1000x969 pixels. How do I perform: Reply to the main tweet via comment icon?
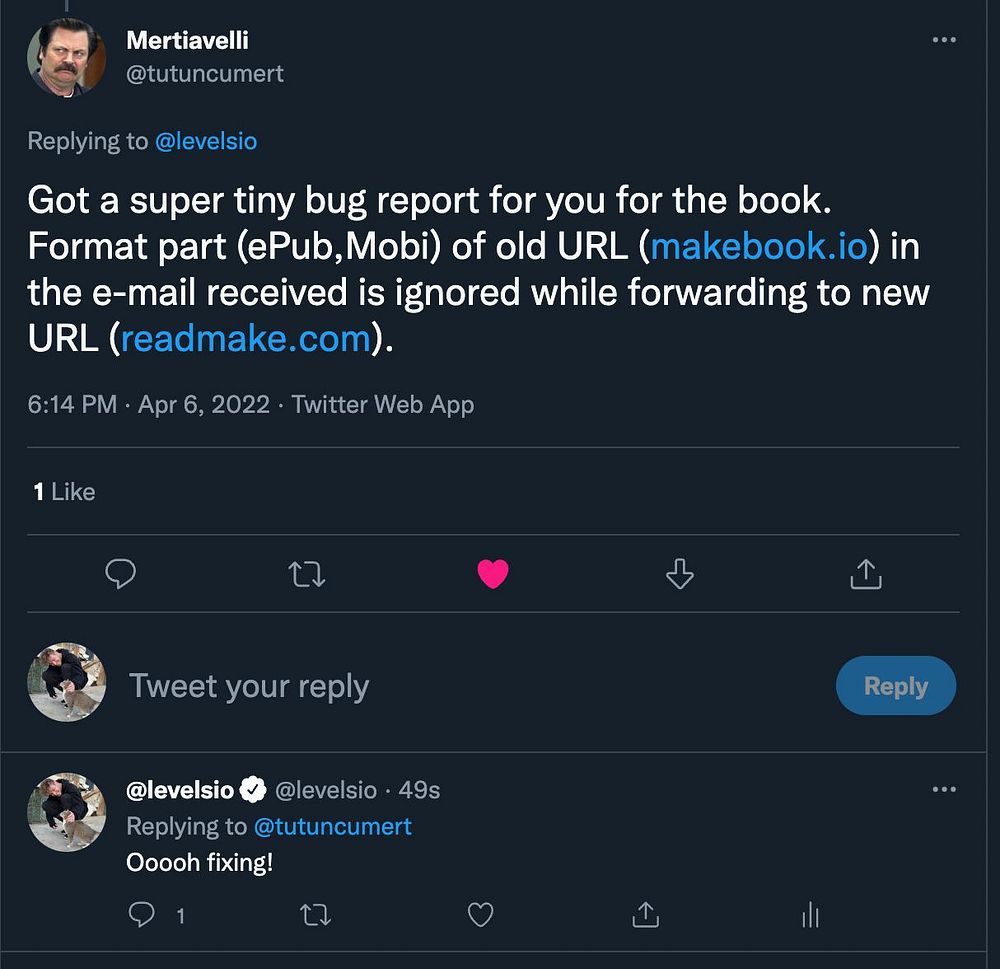(x=121, y=573)
